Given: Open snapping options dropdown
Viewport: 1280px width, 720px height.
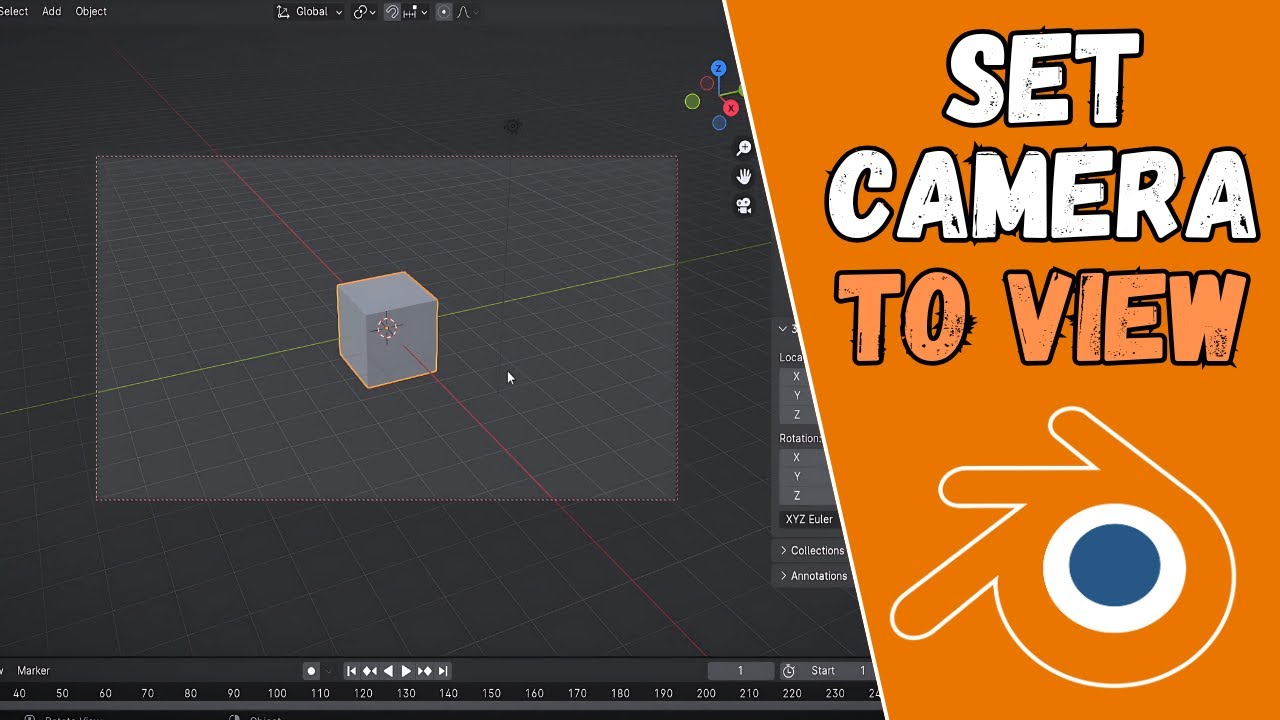Looking at the screenshot, I should click(415, 12).
